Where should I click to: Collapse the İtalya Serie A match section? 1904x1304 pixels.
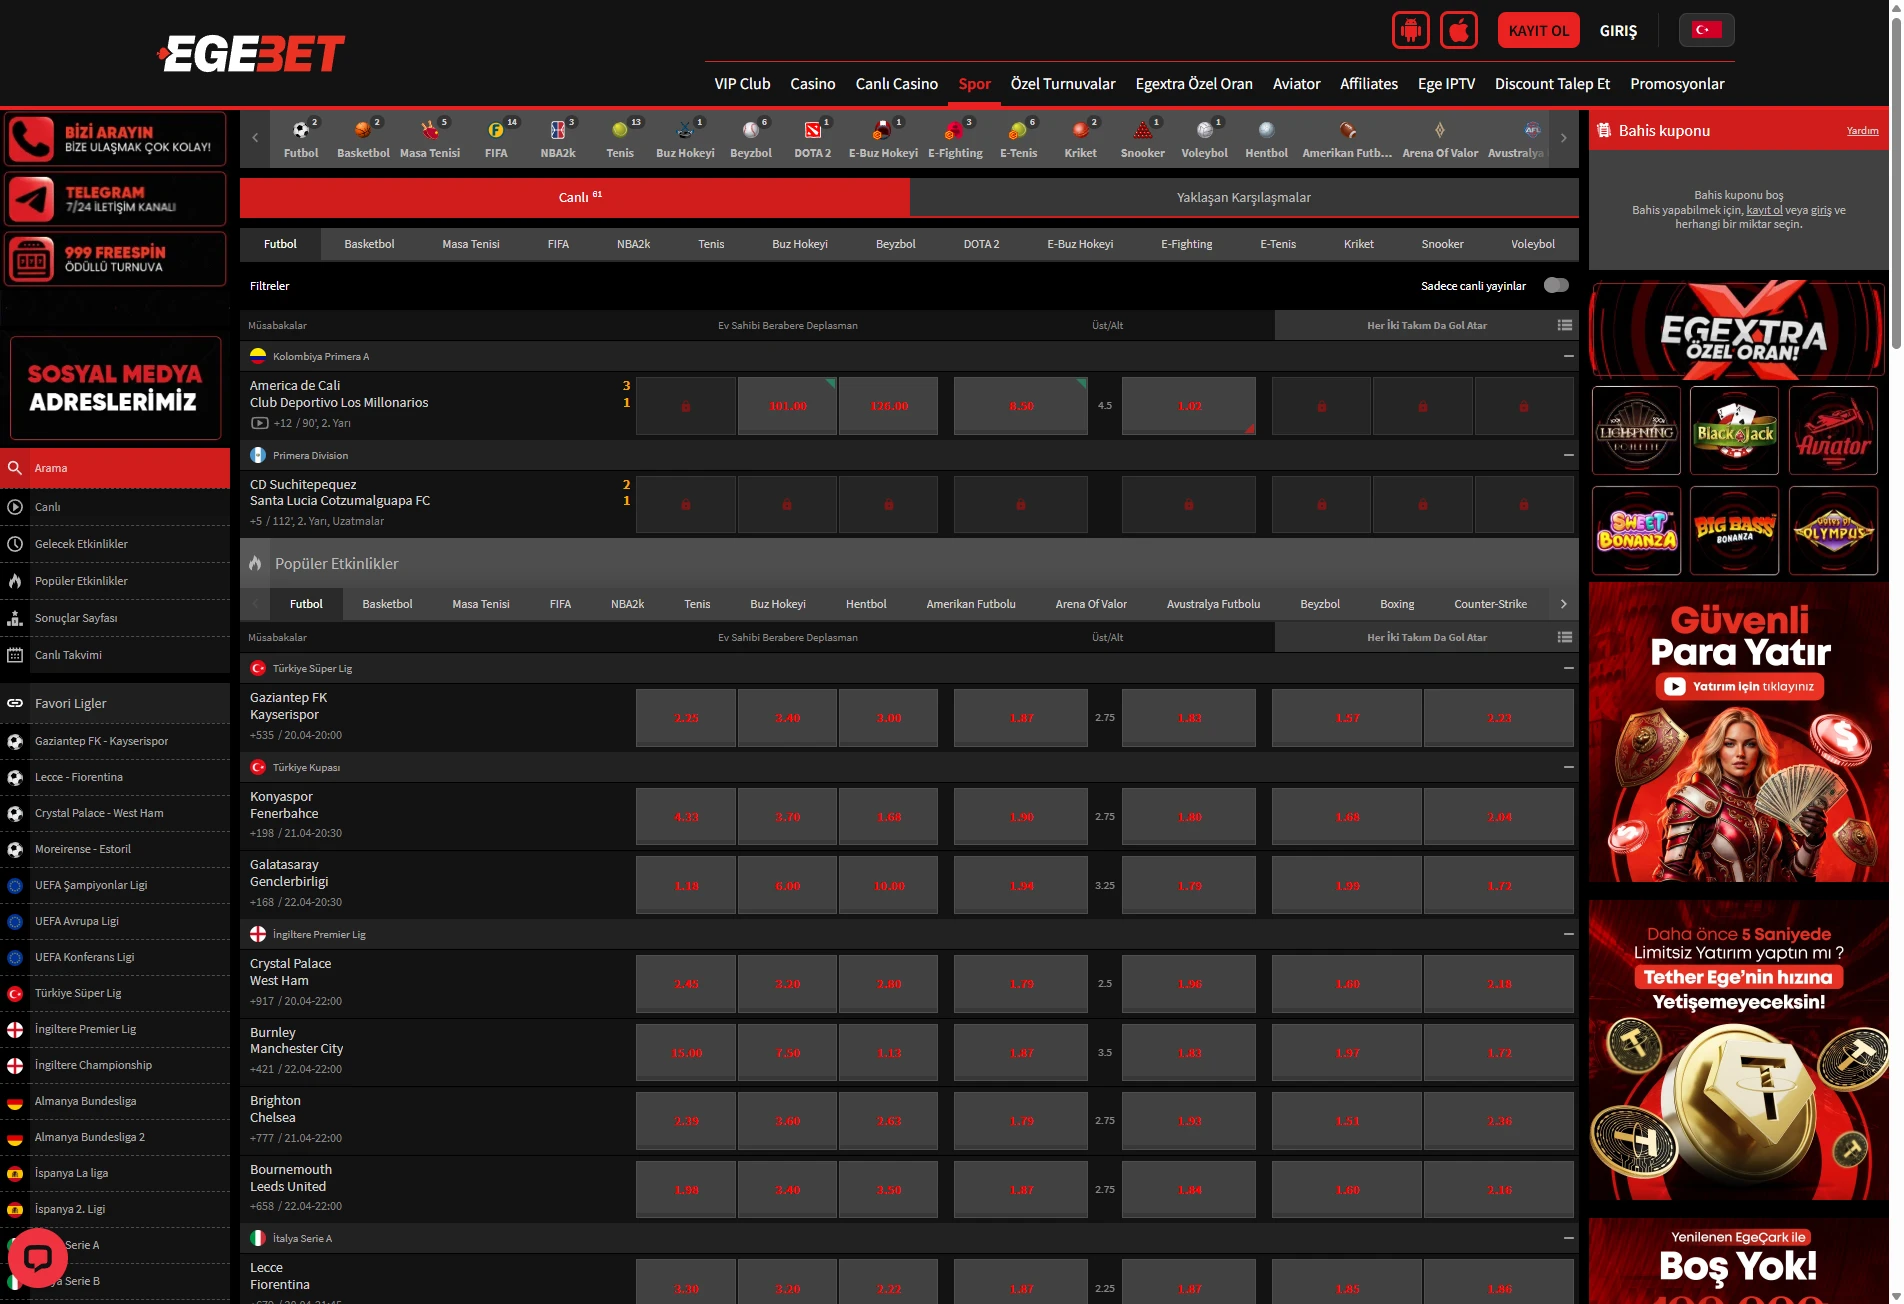click(x=1568, y=1238)
